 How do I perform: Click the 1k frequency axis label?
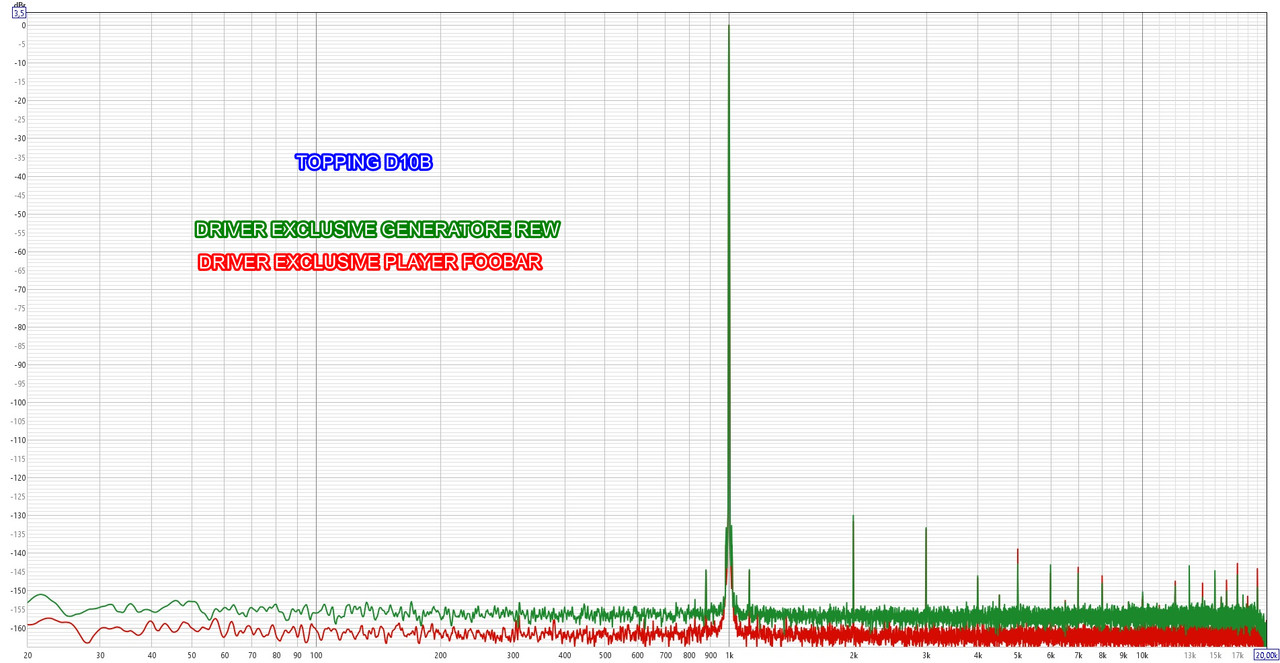[729, 655]
